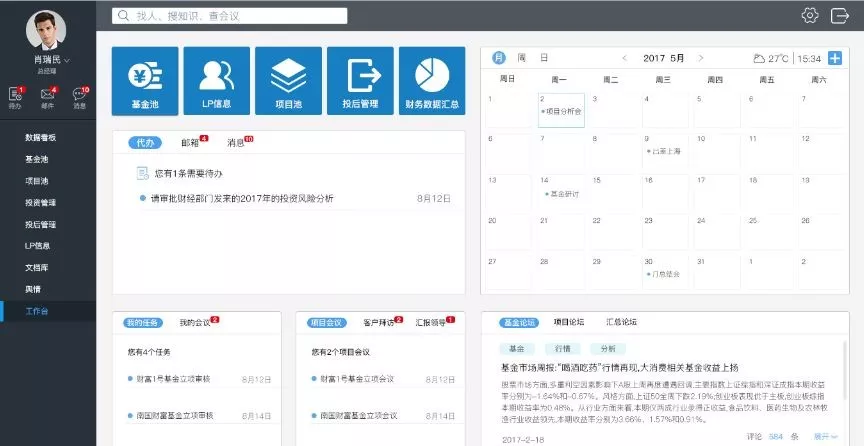864x446 pixels.
Task: Click the forum panel scrollbar
Action: (845, 369)
